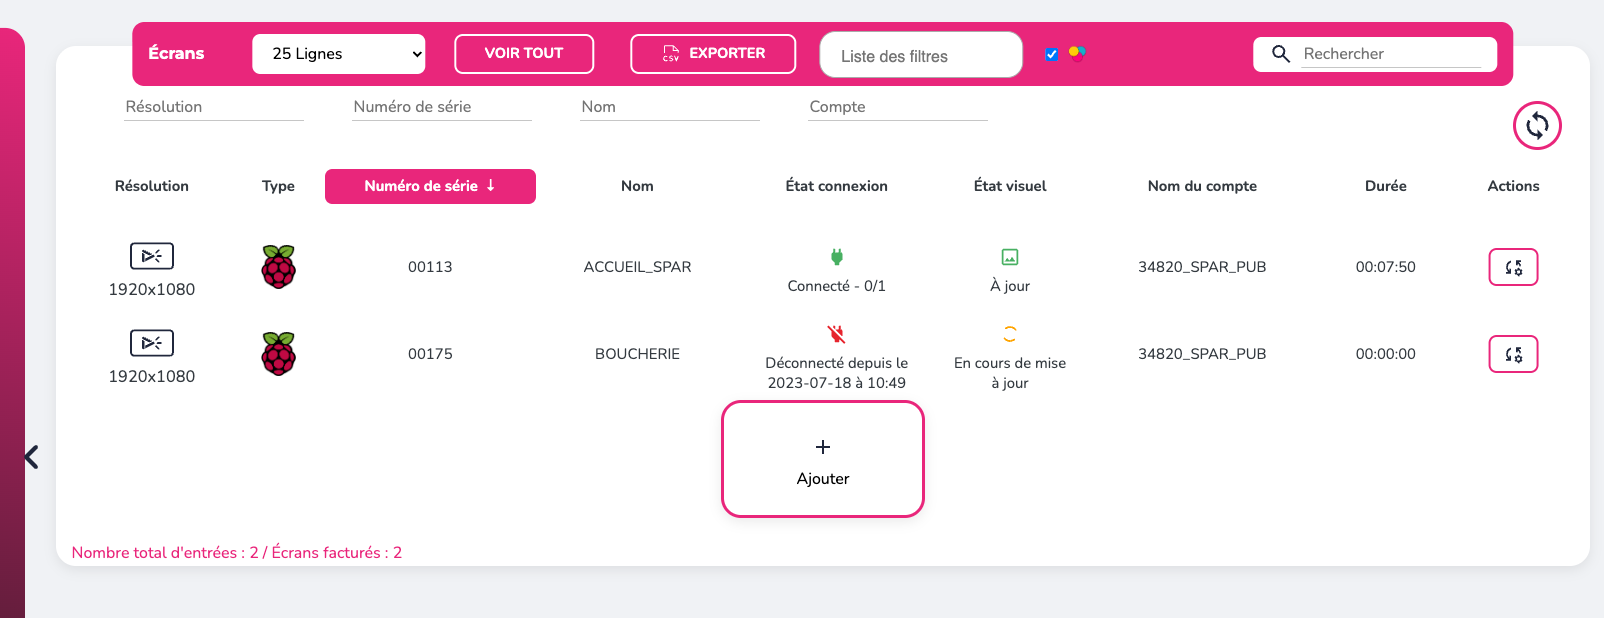The width and height of the screenshot is (1604, 618).
Task: Add a screen with Ajouter card
Action: 823,460
